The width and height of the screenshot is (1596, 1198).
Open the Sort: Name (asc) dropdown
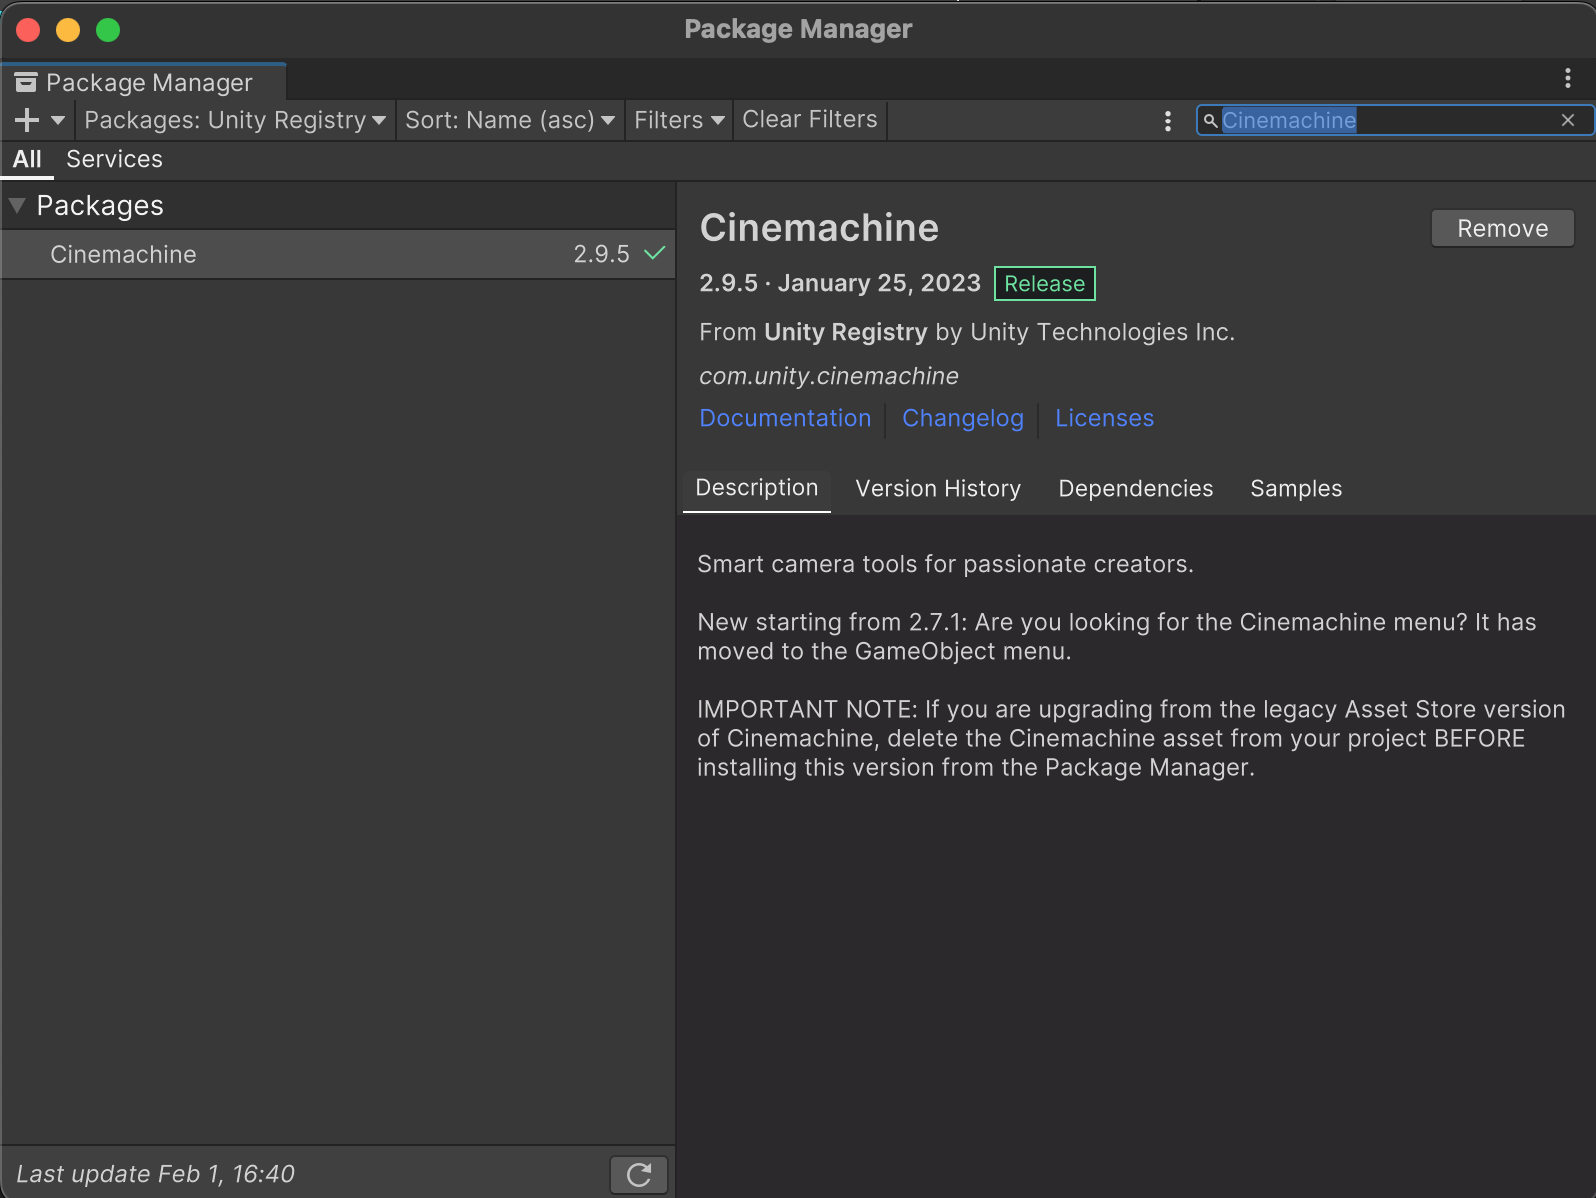click(x=509, y=120)
